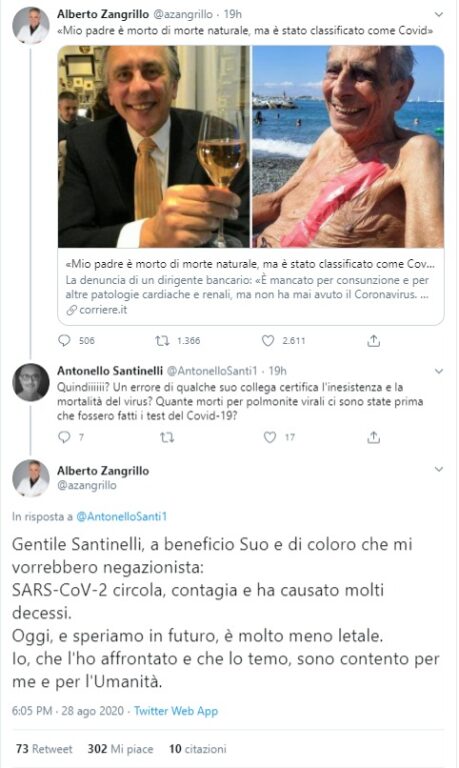The height and width of the screenshot is (768, 459).
Task: View the 10 citazioni list
Action: pyautogui.click(x=198, y=748)
